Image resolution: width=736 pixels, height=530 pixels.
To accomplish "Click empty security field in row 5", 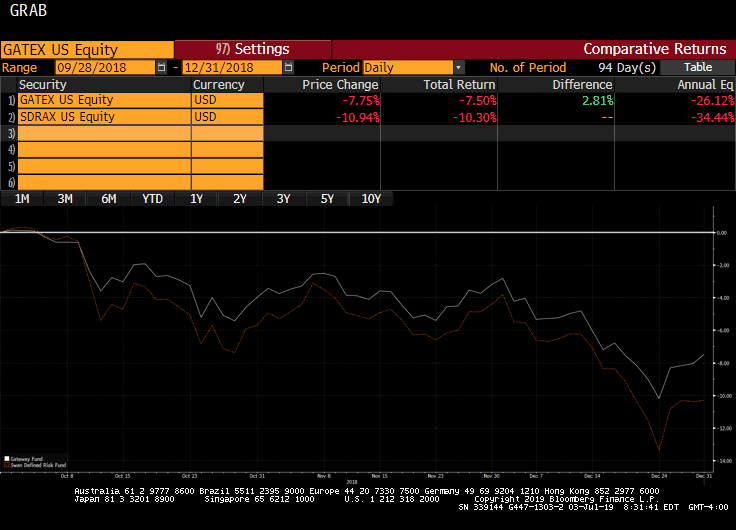I will pos(104,166).
